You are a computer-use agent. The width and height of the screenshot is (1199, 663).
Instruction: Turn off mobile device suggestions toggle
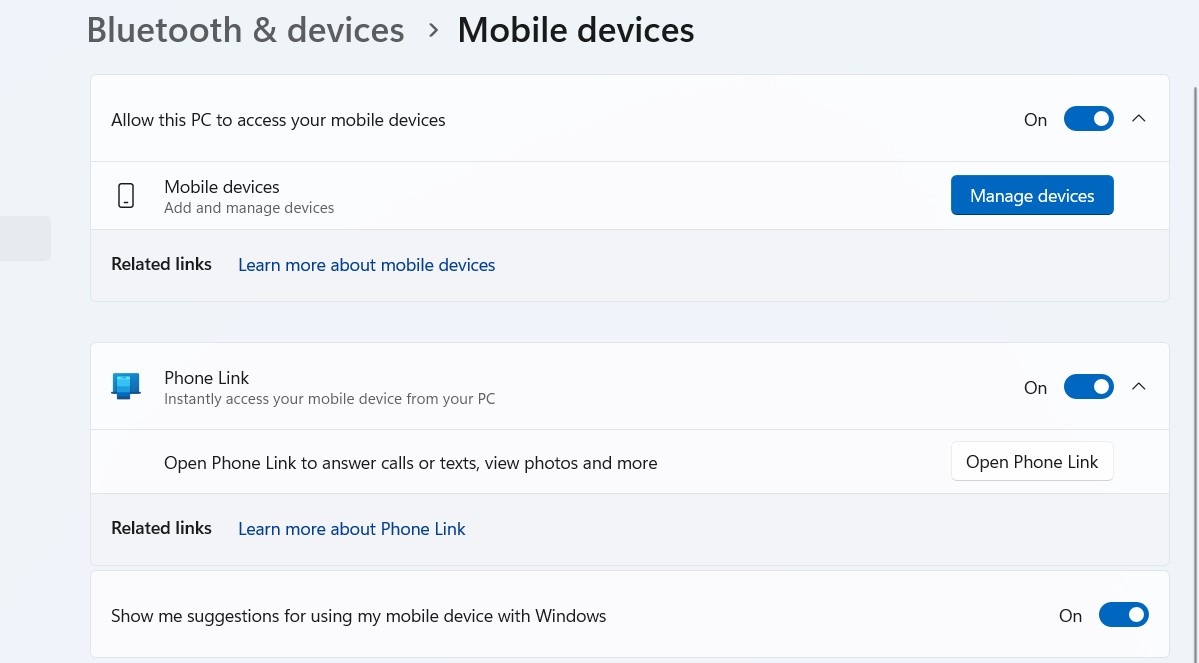tap(1123, 615)
